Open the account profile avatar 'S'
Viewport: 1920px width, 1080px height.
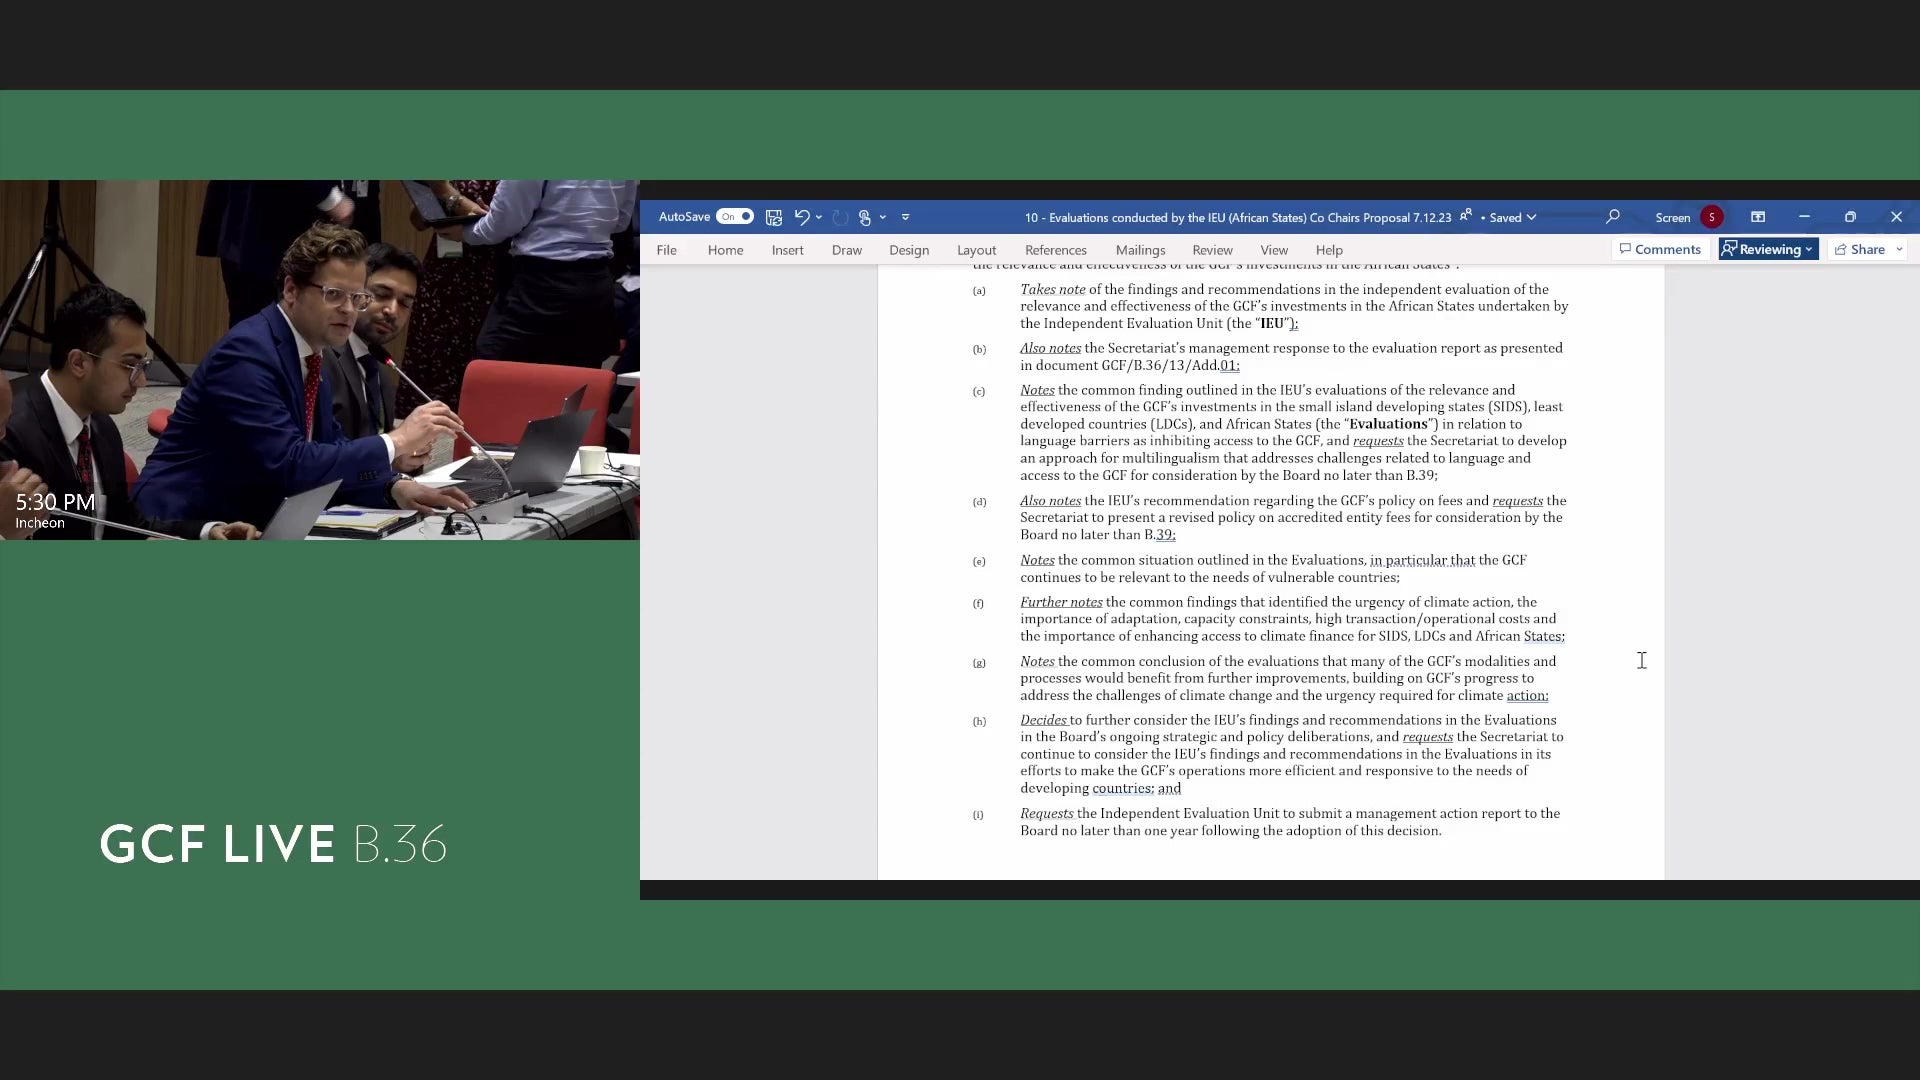point(1711,217)
